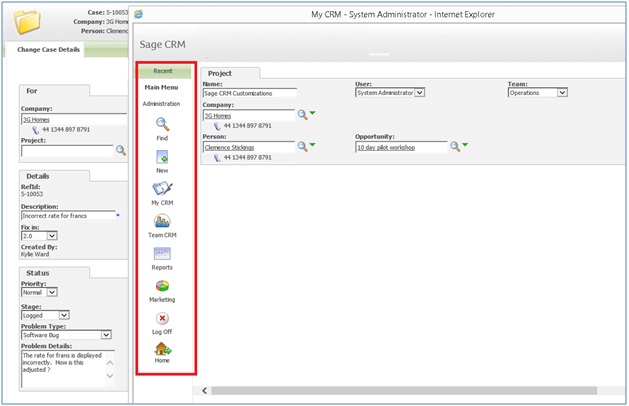Open the User System Administrator dropdown

(x=420, y=93)
